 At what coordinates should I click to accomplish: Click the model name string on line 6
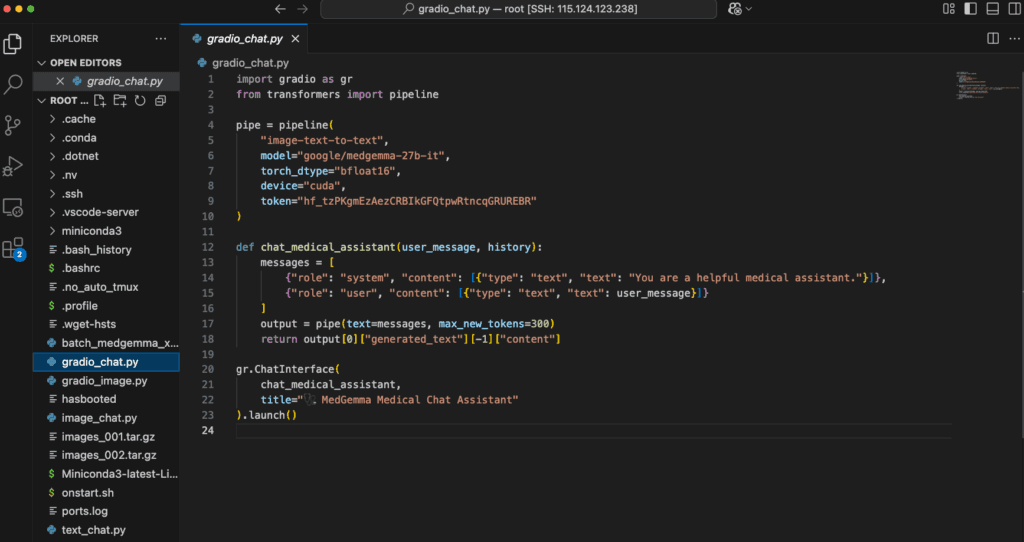coord(371,155)
